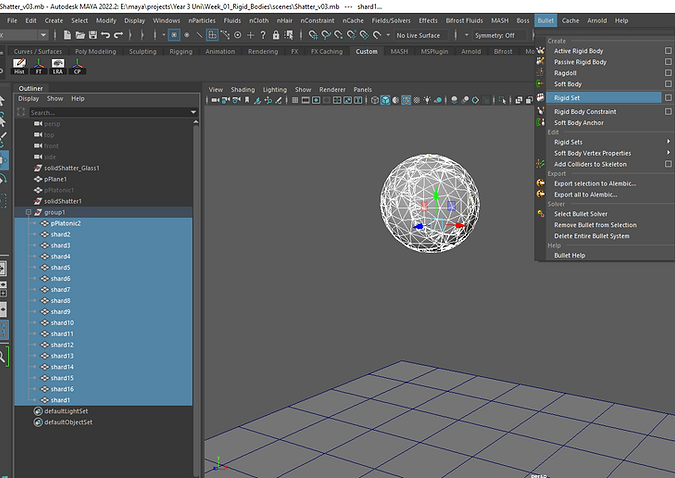This screenshot has height=478, width=675.
Task: Click Select Bullet Solver entry
Action: (580, 214)
